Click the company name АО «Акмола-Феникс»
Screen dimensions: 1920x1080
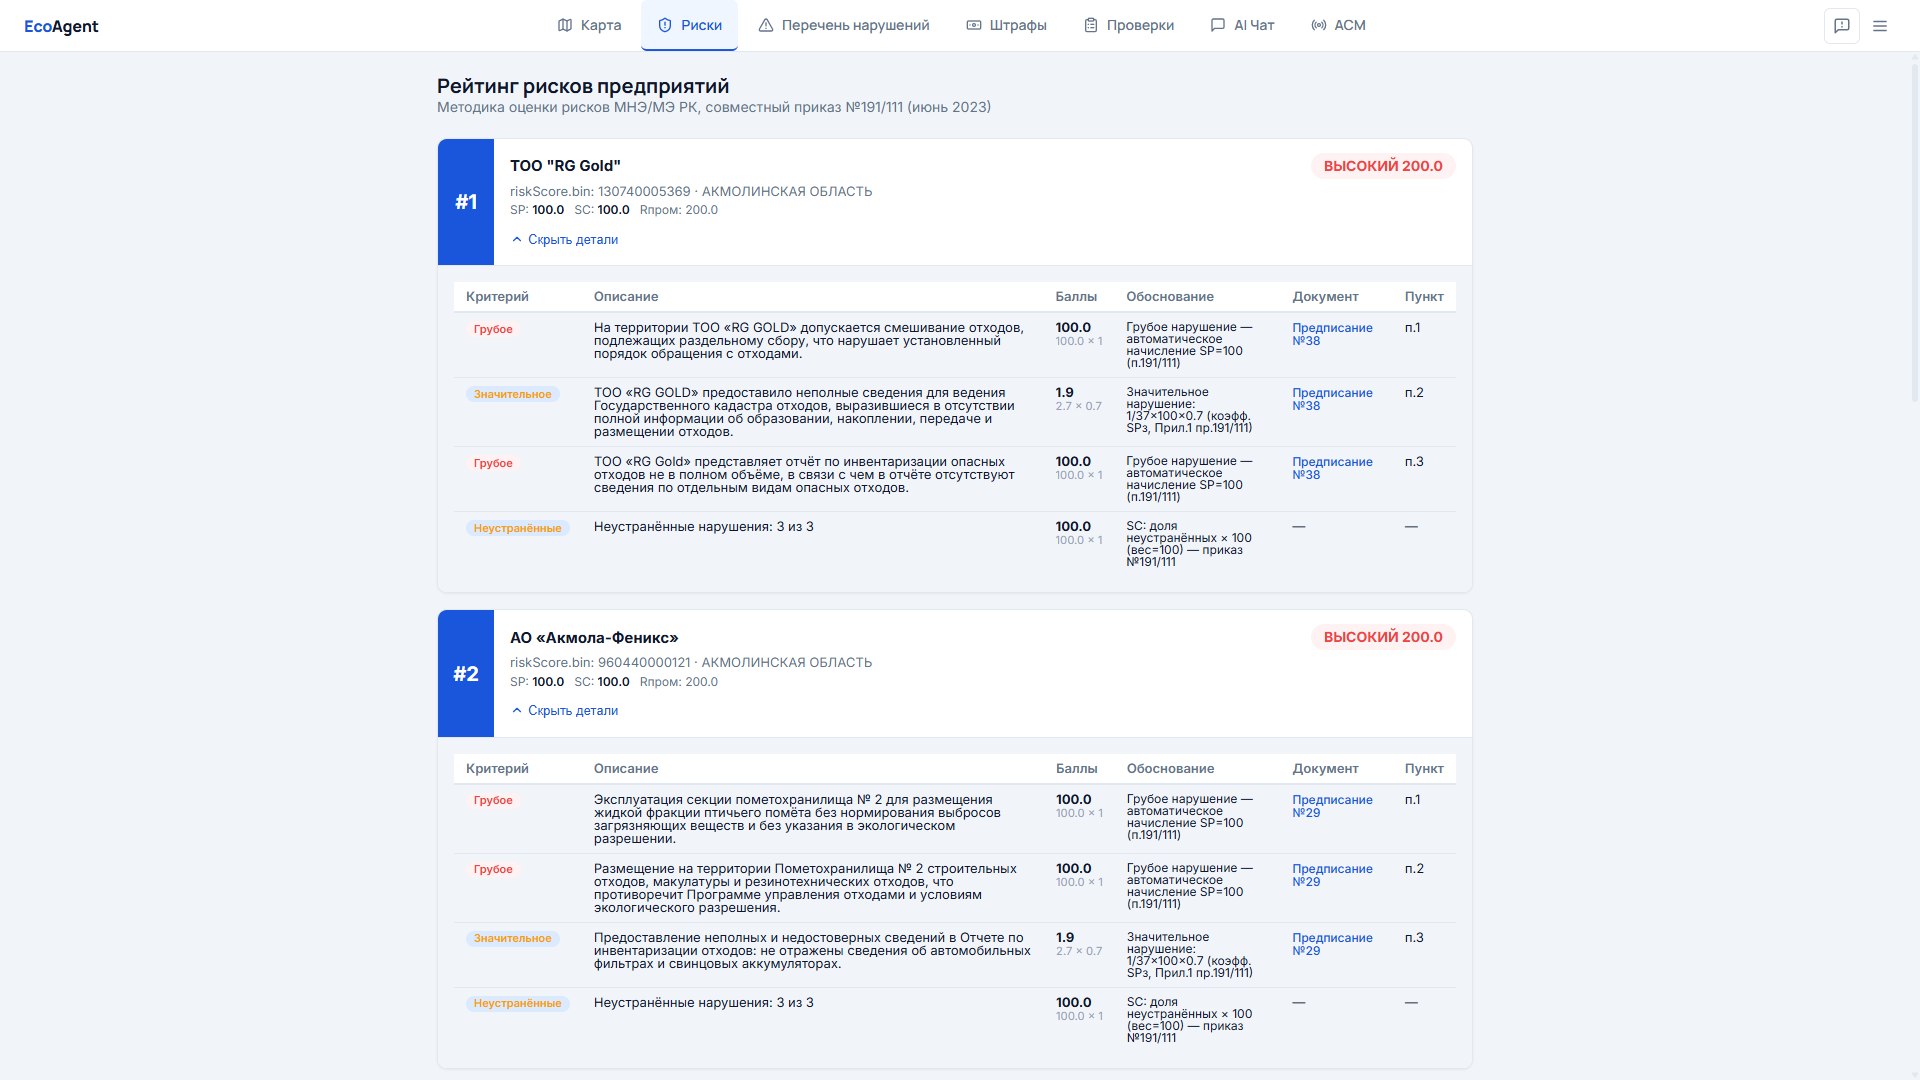[x=594, y=638]
